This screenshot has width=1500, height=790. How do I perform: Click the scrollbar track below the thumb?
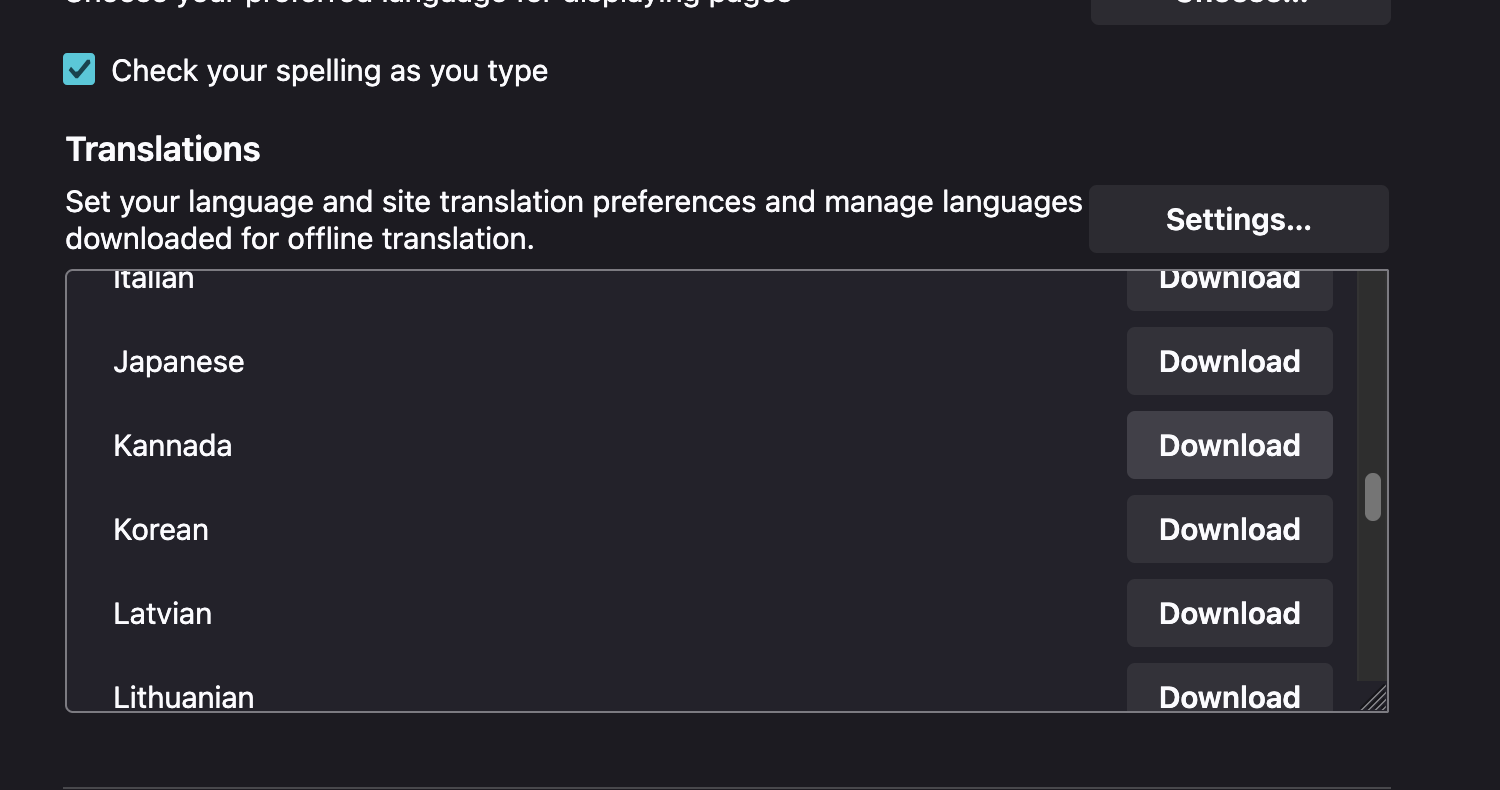click(1373, 600)
